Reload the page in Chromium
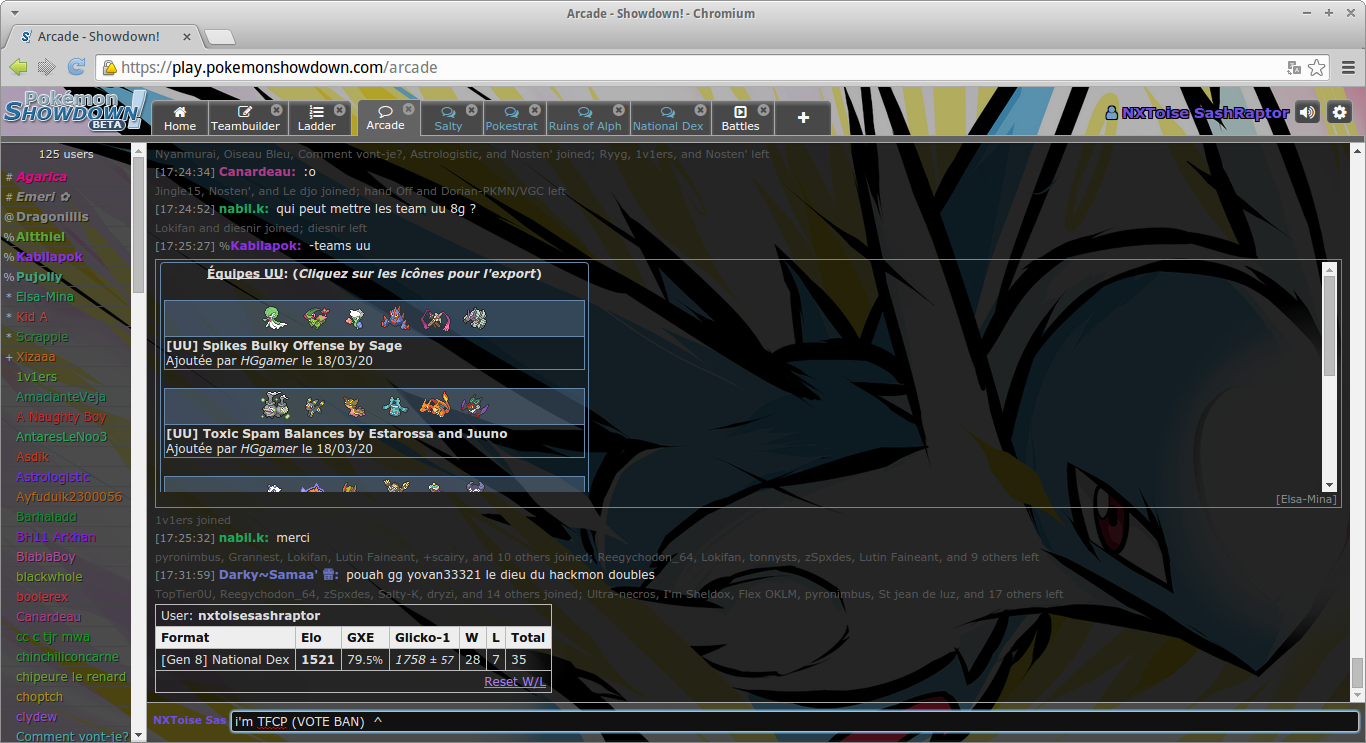 point(76,67)
